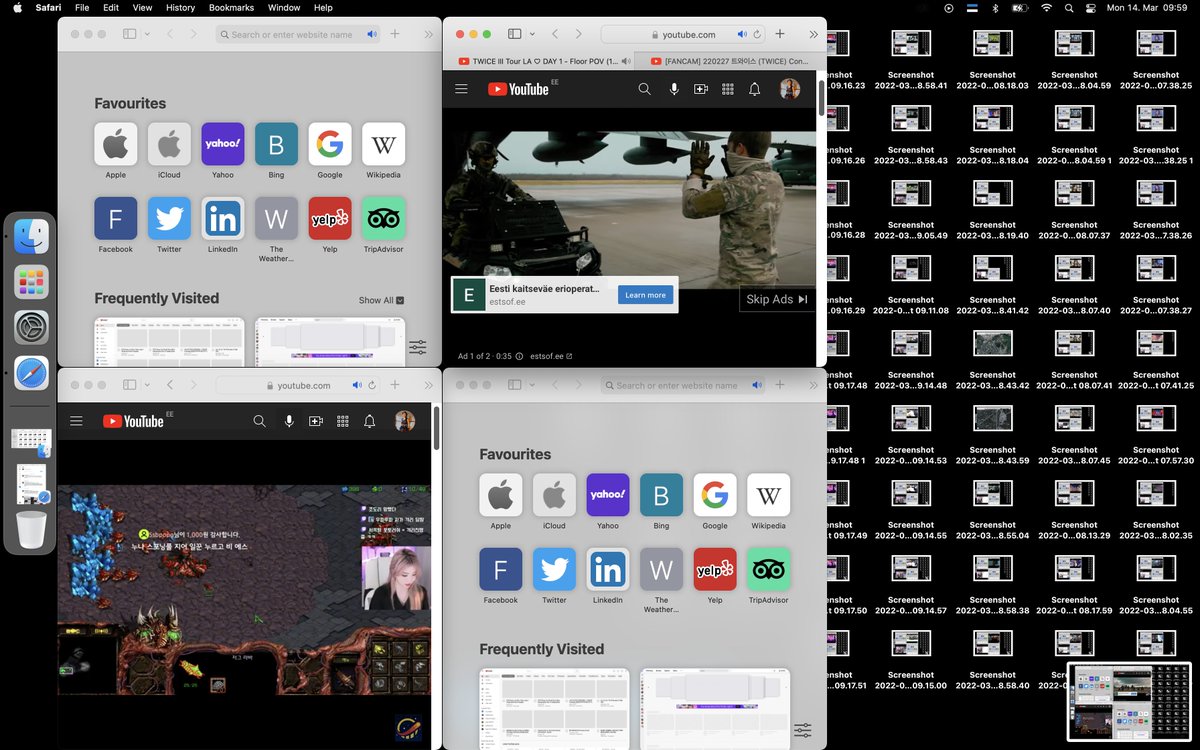Screen dimensions: 1200x750
Task: Expand Show All in Frequently Visited
Action: coord(382,300)
